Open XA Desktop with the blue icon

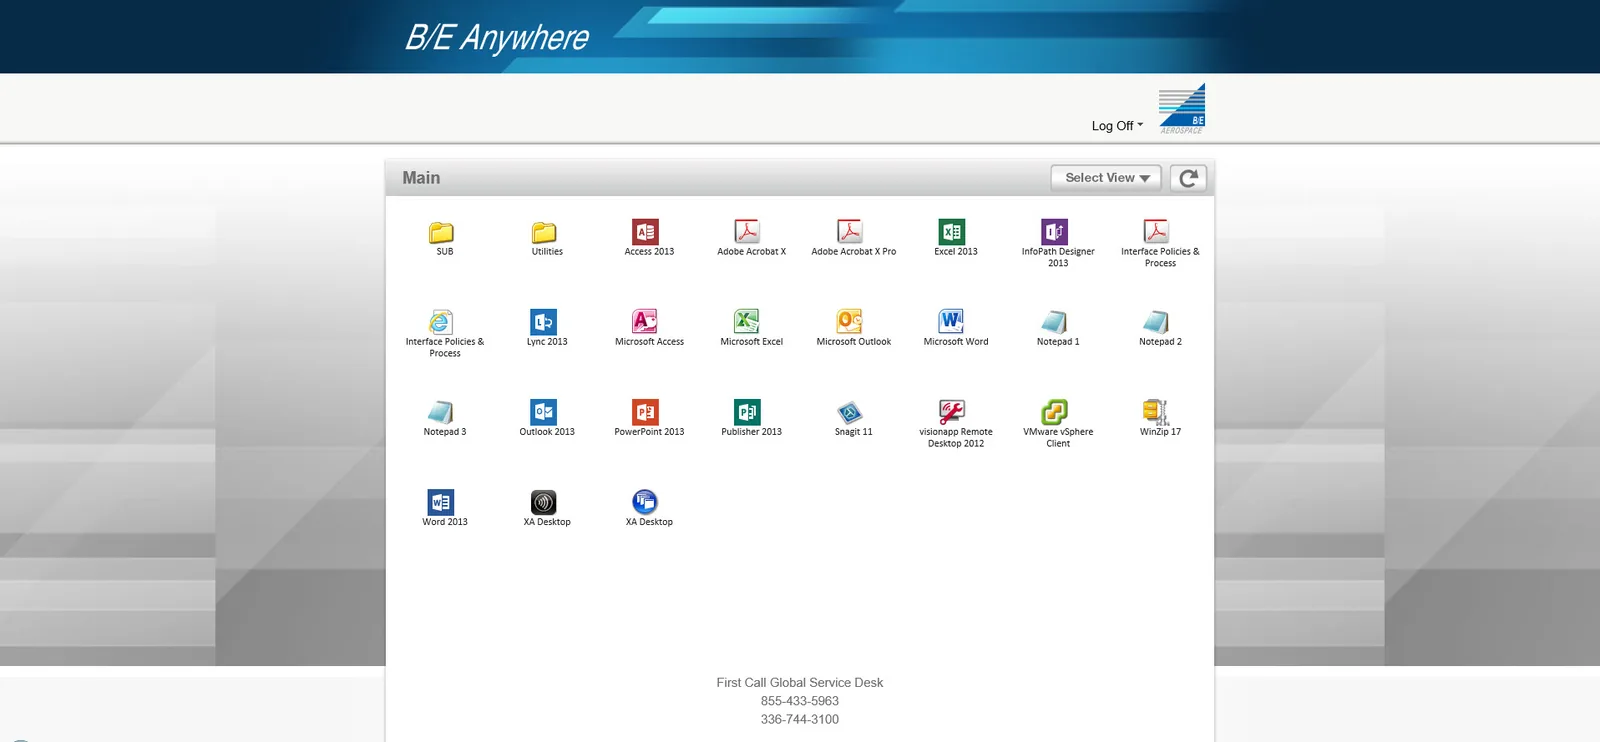point(646,502)
